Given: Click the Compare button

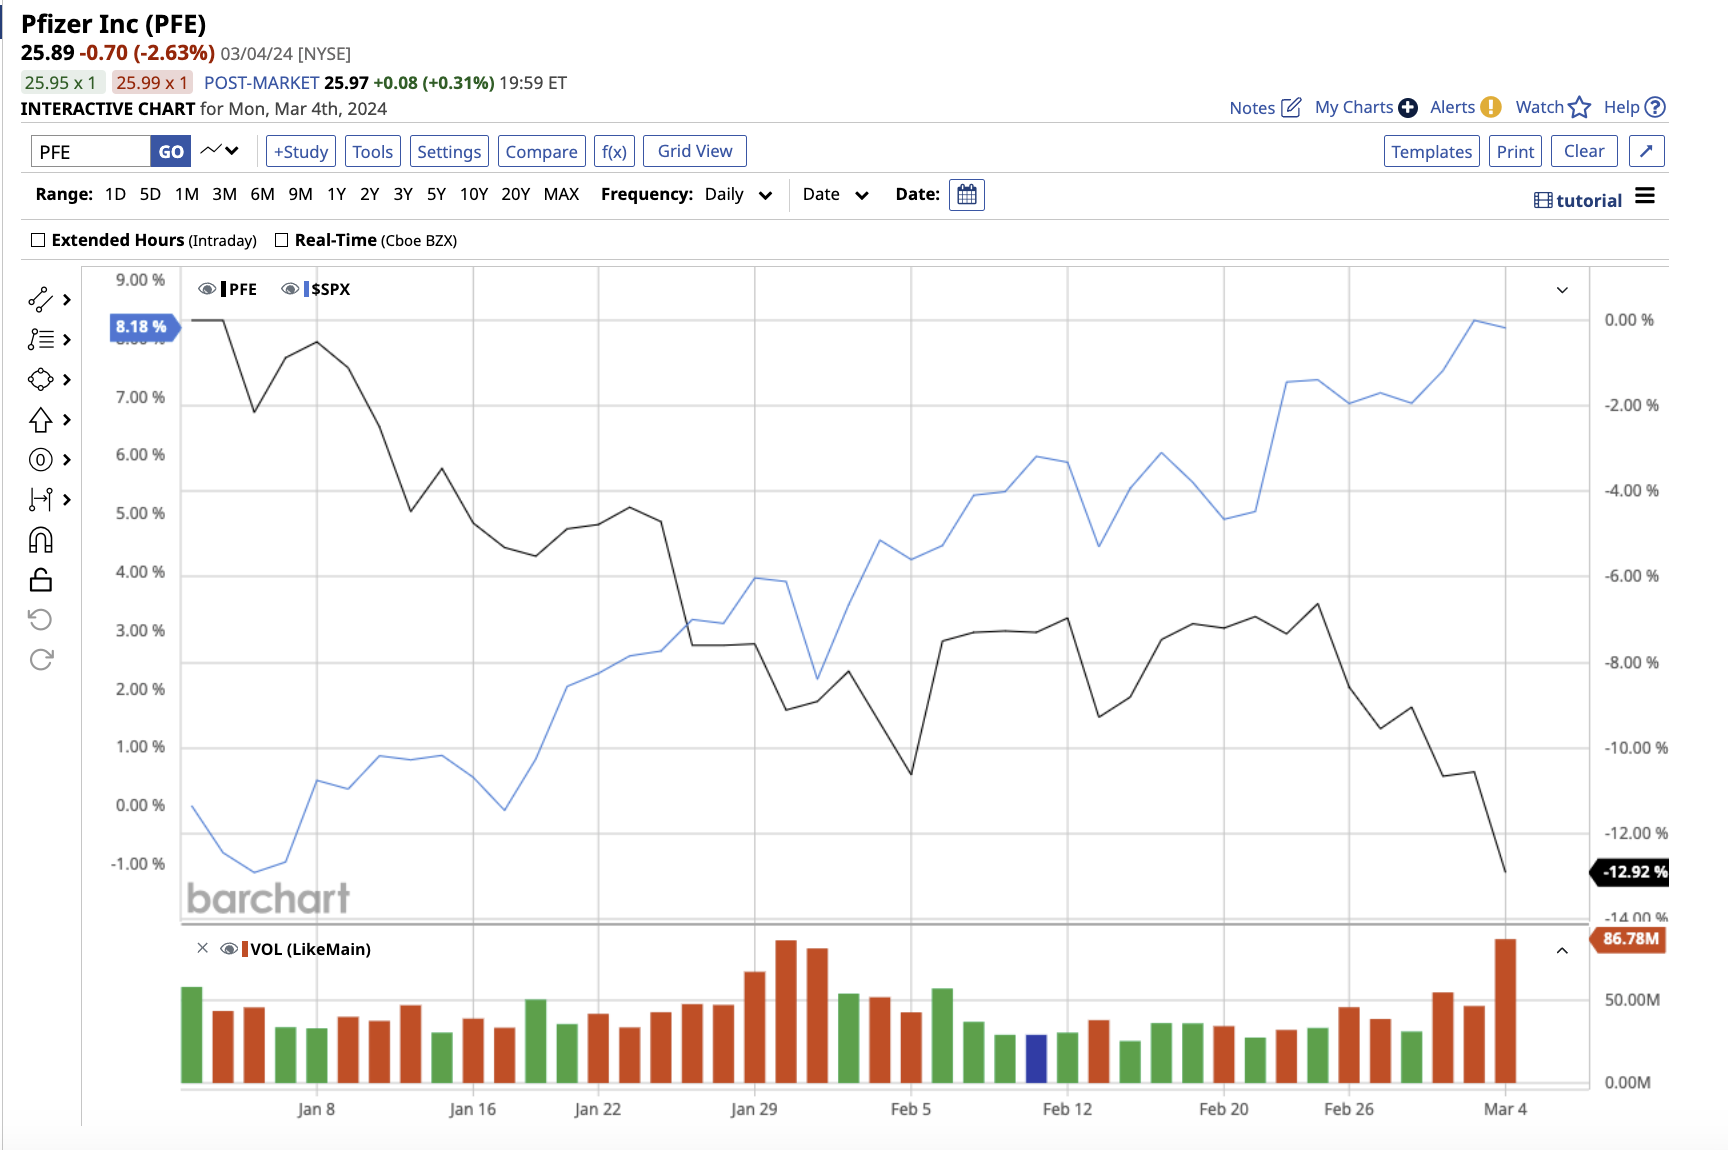Looking at the screenshot, I should click(541, 151).
